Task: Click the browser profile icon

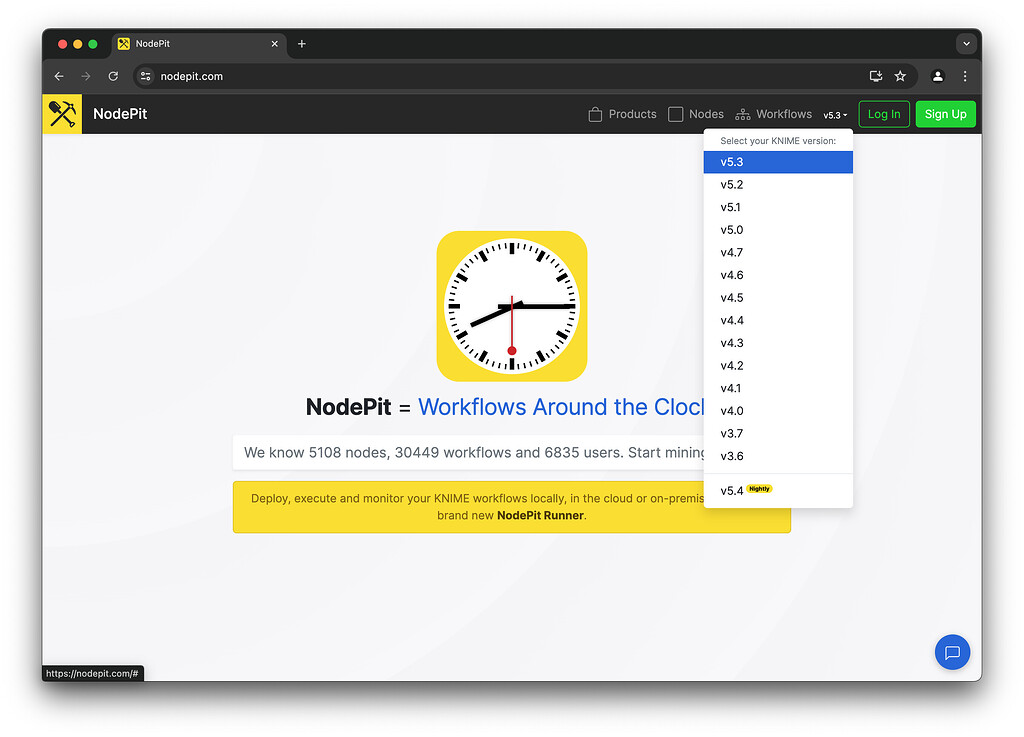Action: coord(937,76)
